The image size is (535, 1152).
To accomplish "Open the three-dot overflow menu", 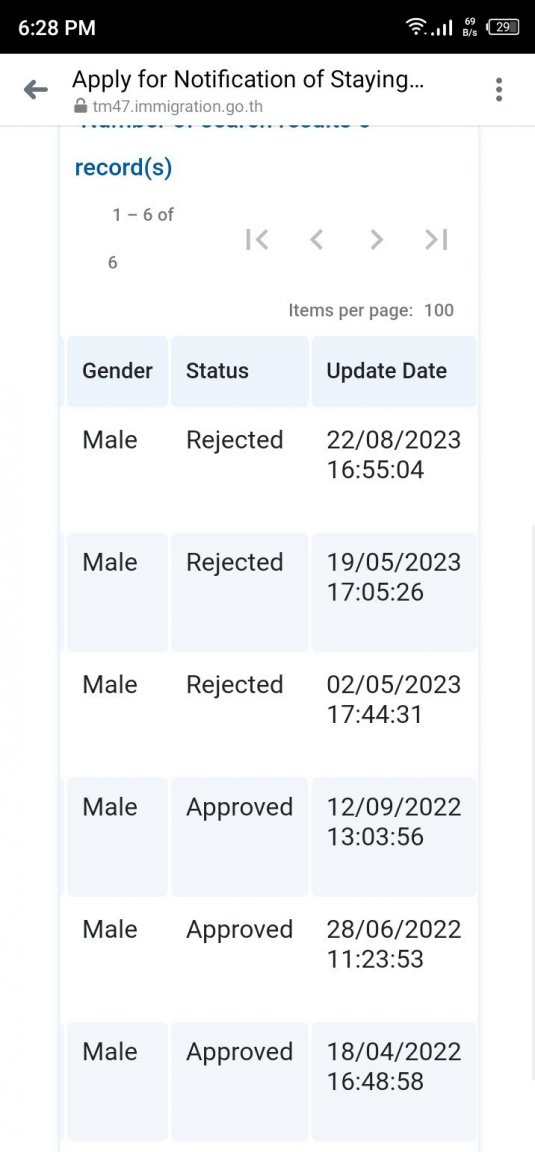I will pyautogui.click(x=499, y=90).
